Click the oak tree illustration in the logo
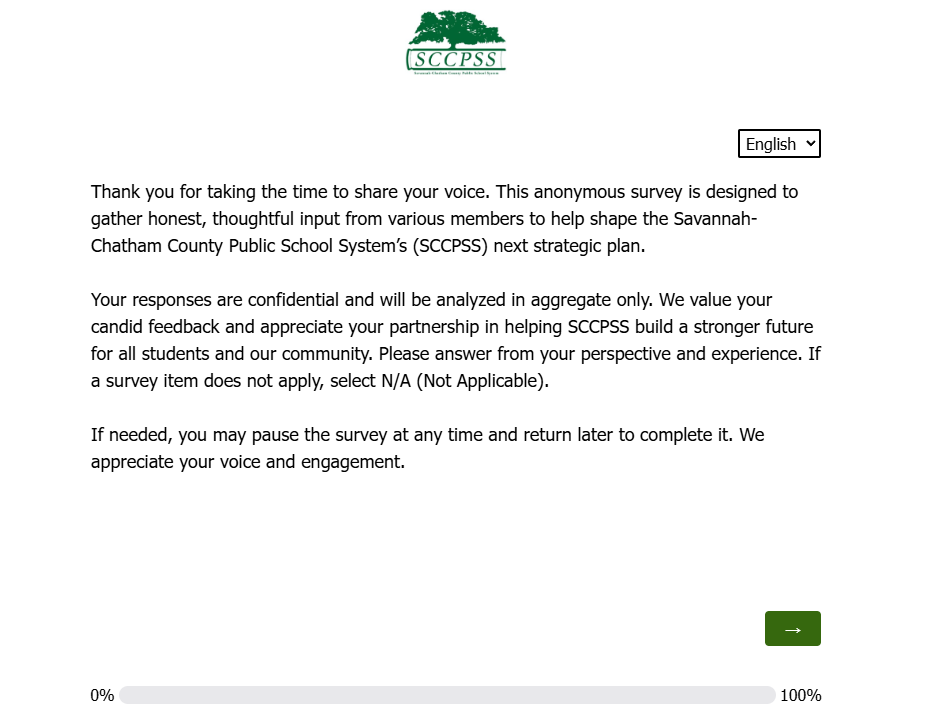Viewport: 945px width, 728px height. (456, 28)
